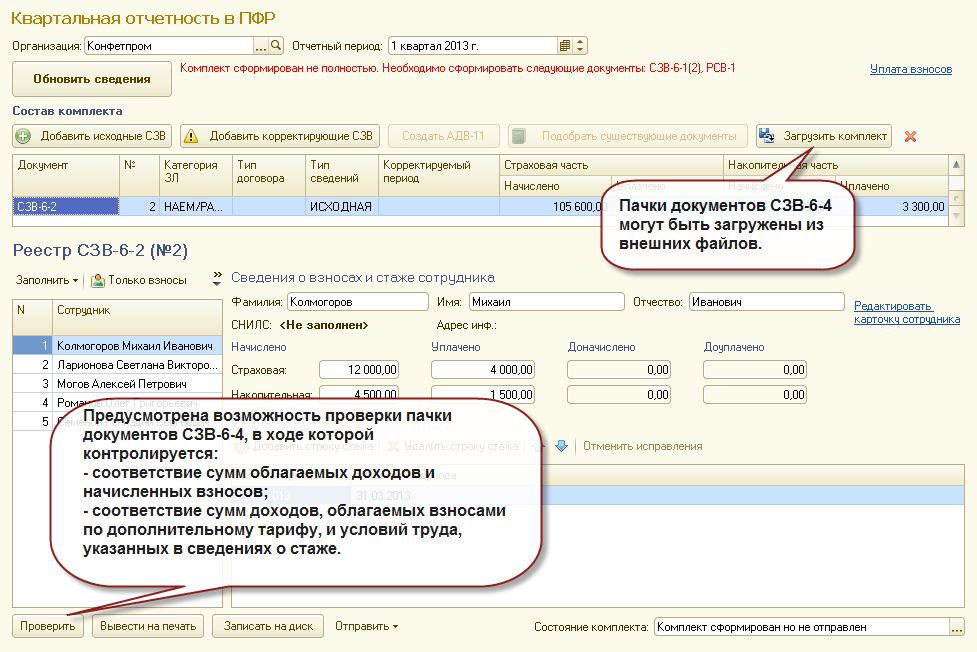Click period stepper arrows next to calendar

(580, 46)
